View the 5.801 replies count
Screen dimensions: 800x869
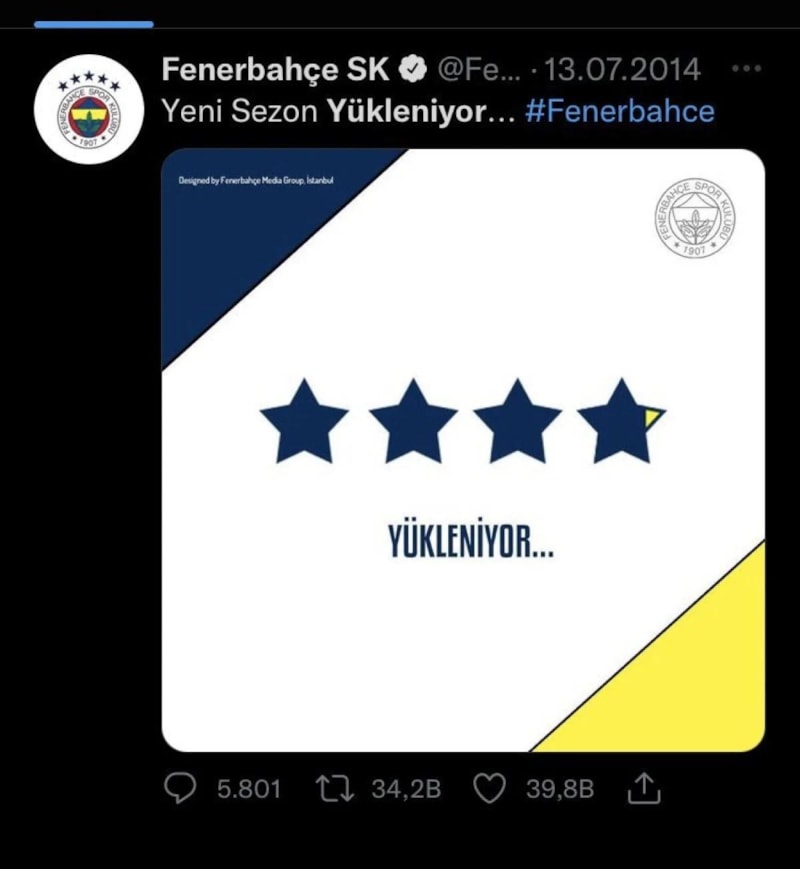click(249, 789)
